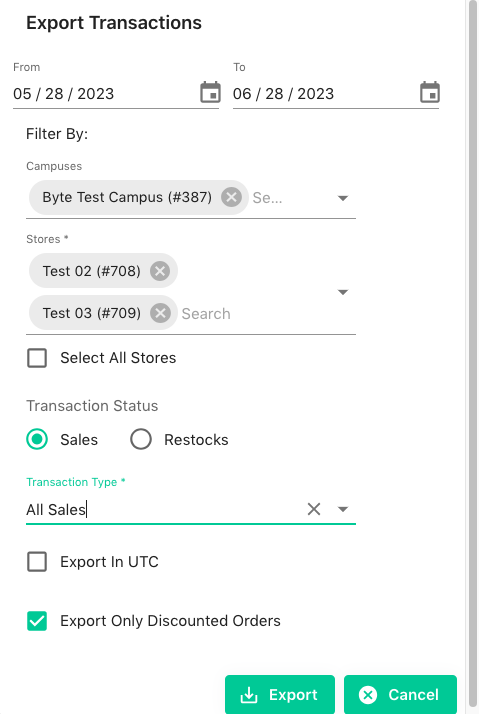Screen dimensions: 479x714
Task: Open the From date calendar picker
Action: click(x=210, y=92)
